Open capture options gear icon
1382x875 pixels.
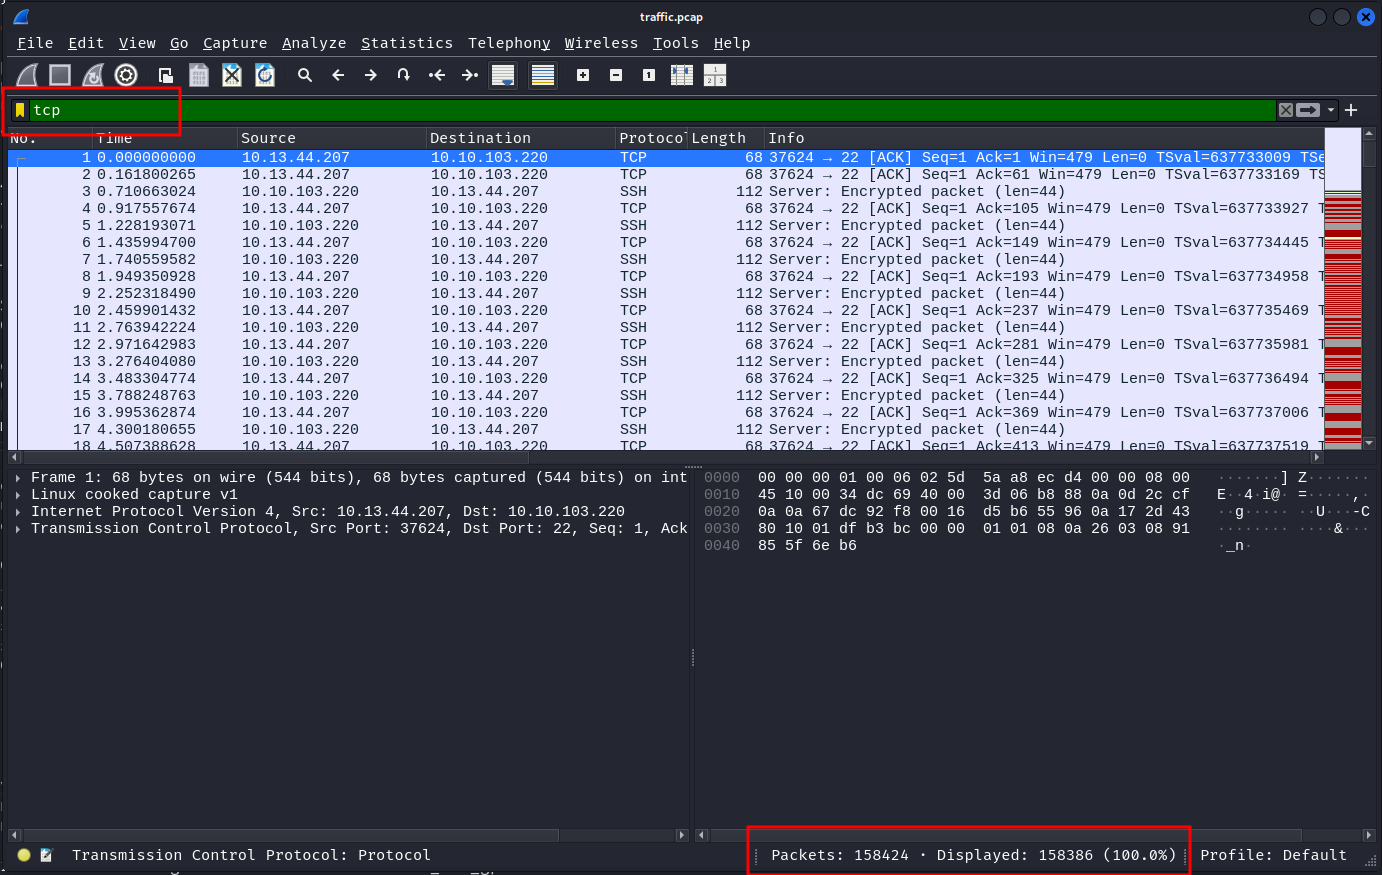coord(126,75)
